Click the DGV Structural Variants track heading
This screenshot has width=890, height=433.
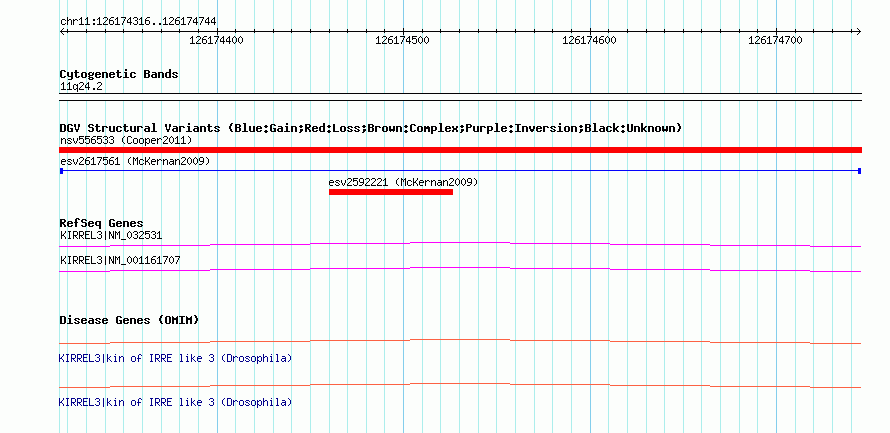[371, 128]
